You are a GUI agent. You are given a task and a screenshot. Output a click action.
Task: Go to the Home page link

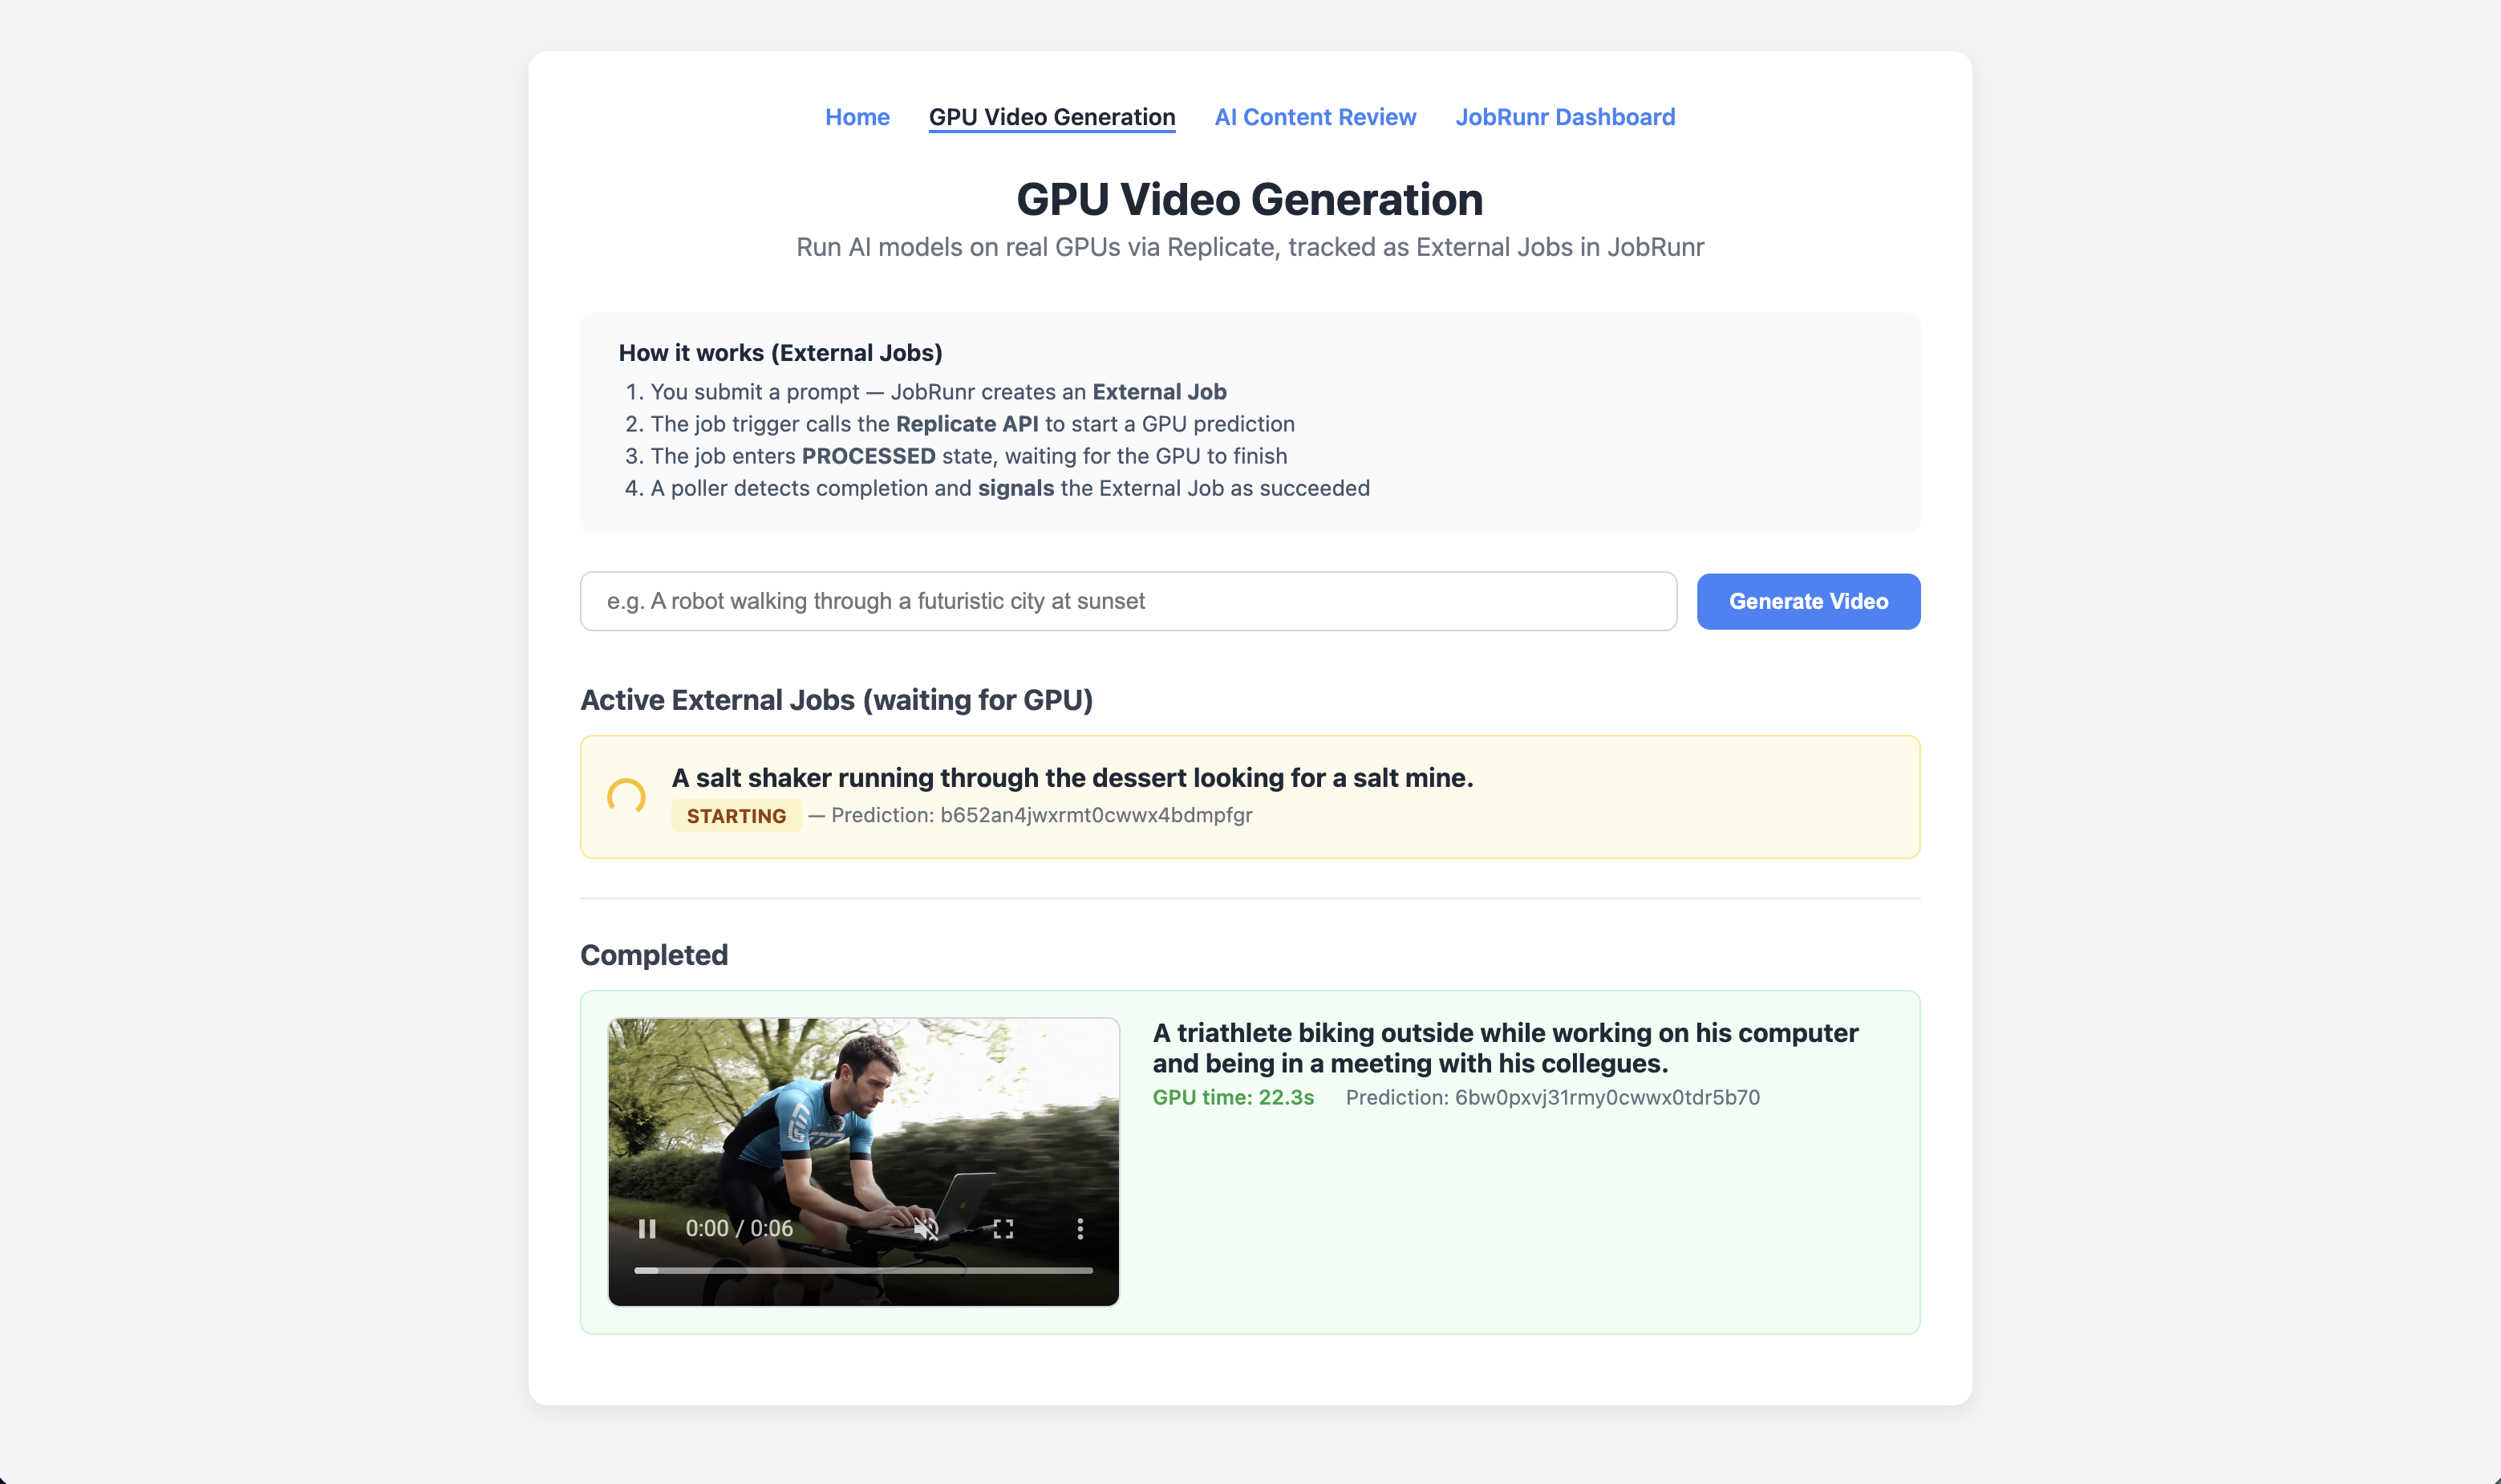[857, 117]
